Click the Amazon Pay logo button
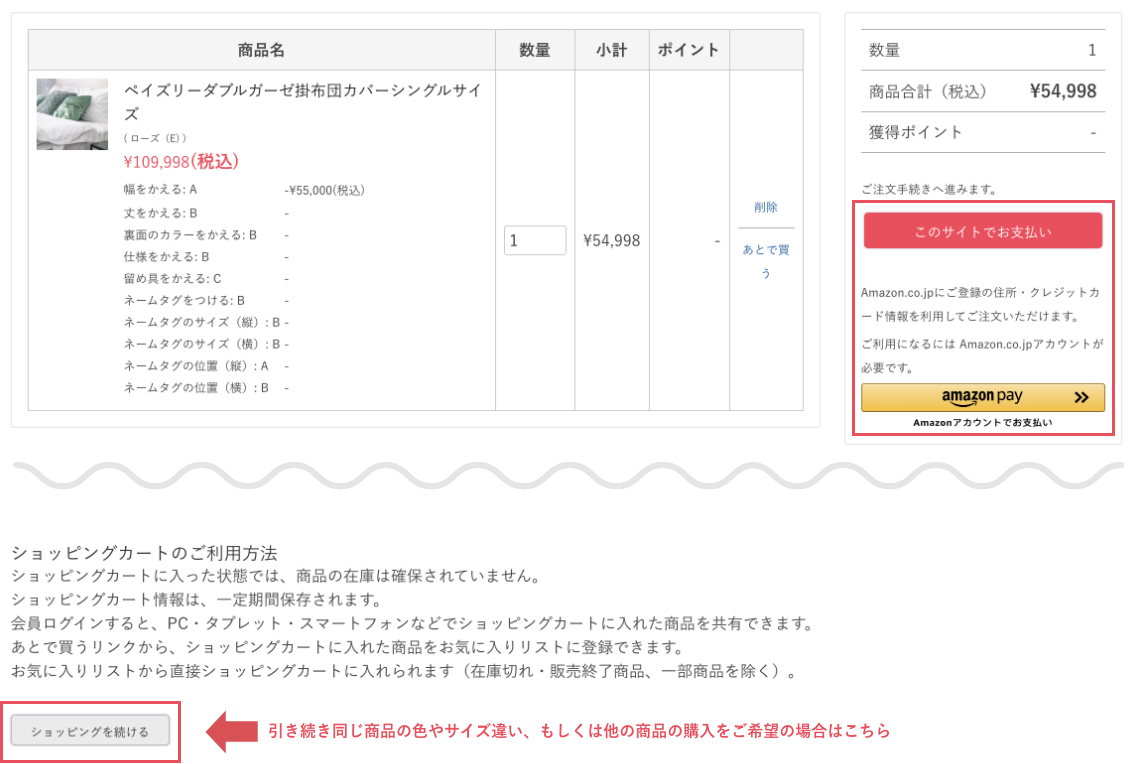 click(982, 397)
